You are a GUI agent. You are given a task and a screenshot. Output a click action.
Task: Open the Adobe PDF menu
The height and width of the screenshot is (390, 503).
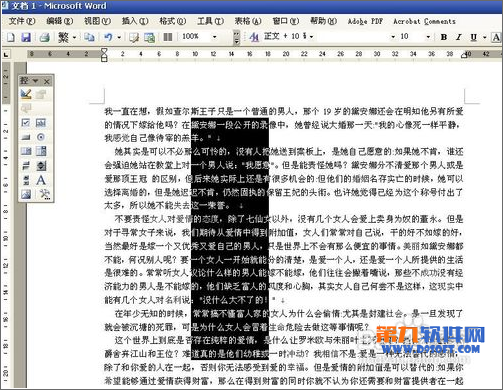point(365,21)
